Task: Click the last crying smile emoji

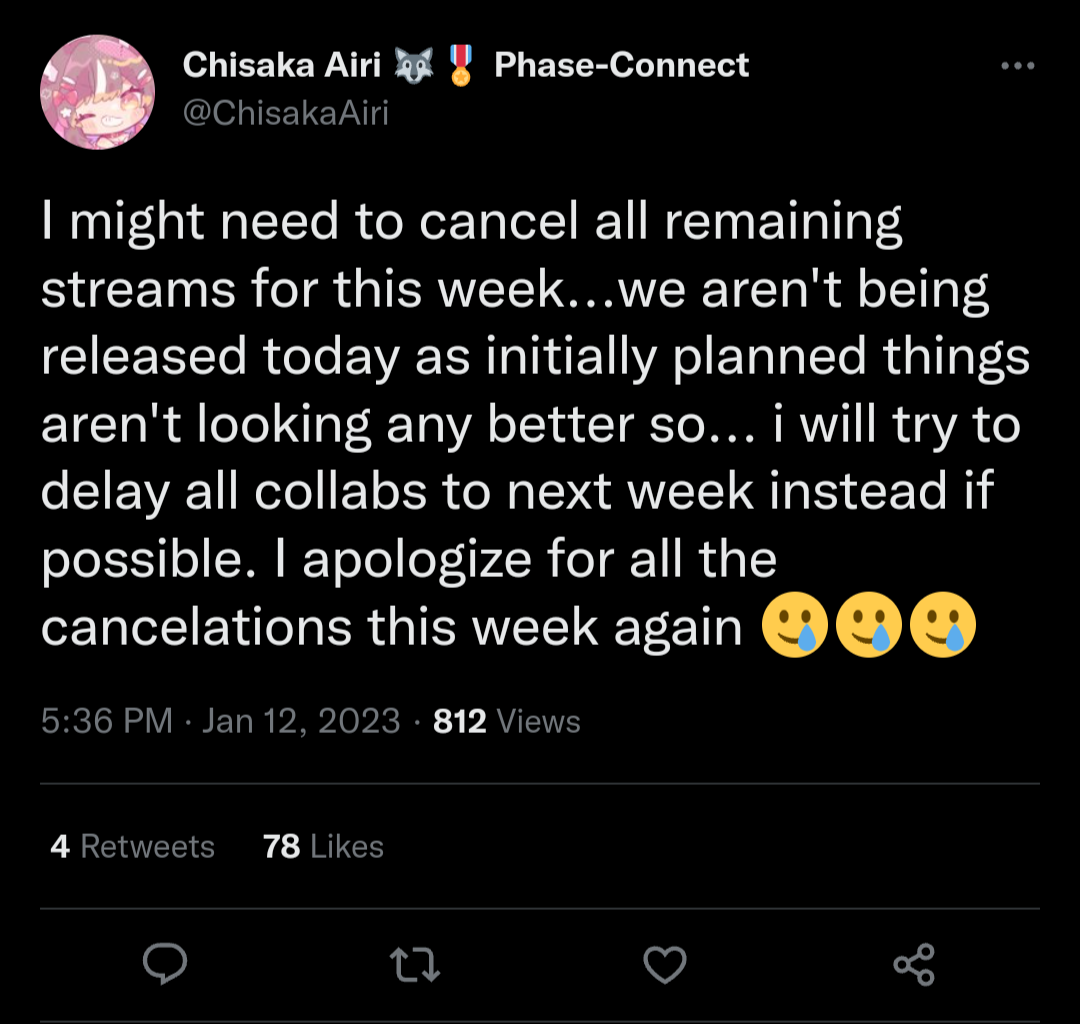Action: point(943,625)
